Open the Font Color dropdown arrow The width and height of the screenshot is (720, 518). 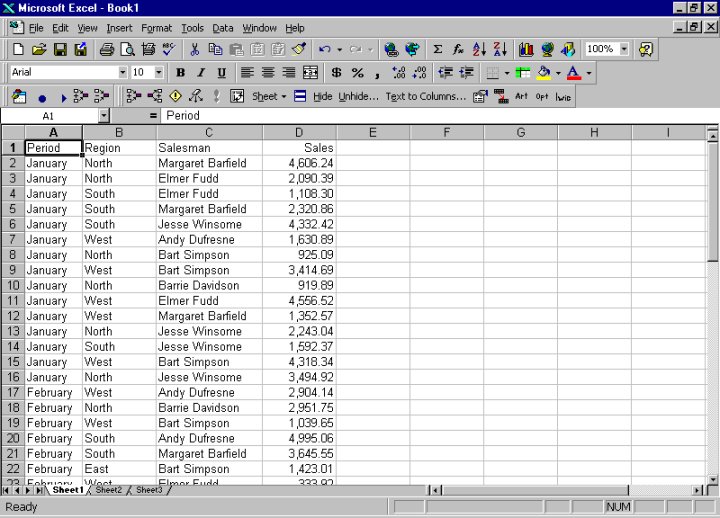point(589,73)
